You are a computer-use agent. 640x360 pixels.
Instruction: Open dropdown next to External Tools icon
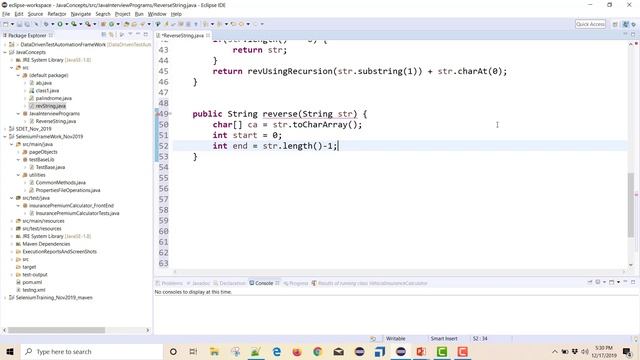pos(94,24)
